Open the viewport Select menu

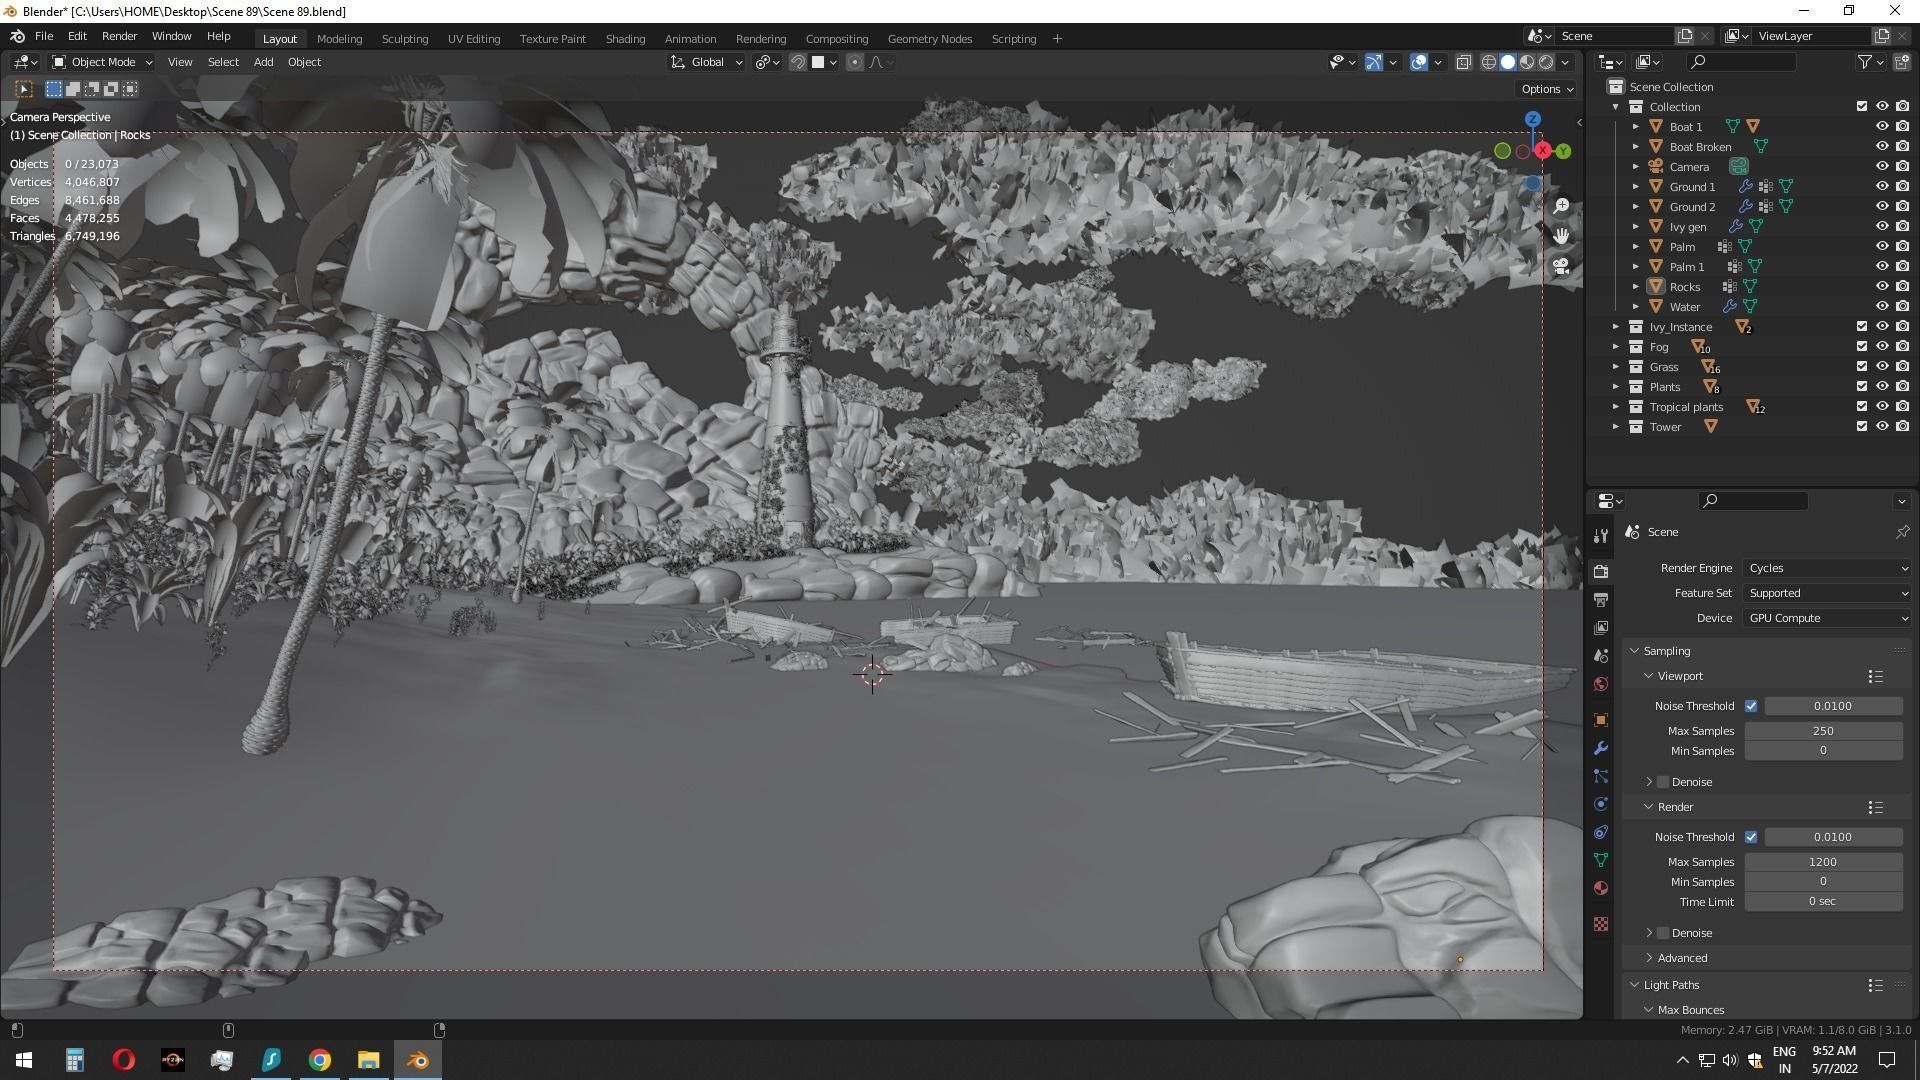223,62
